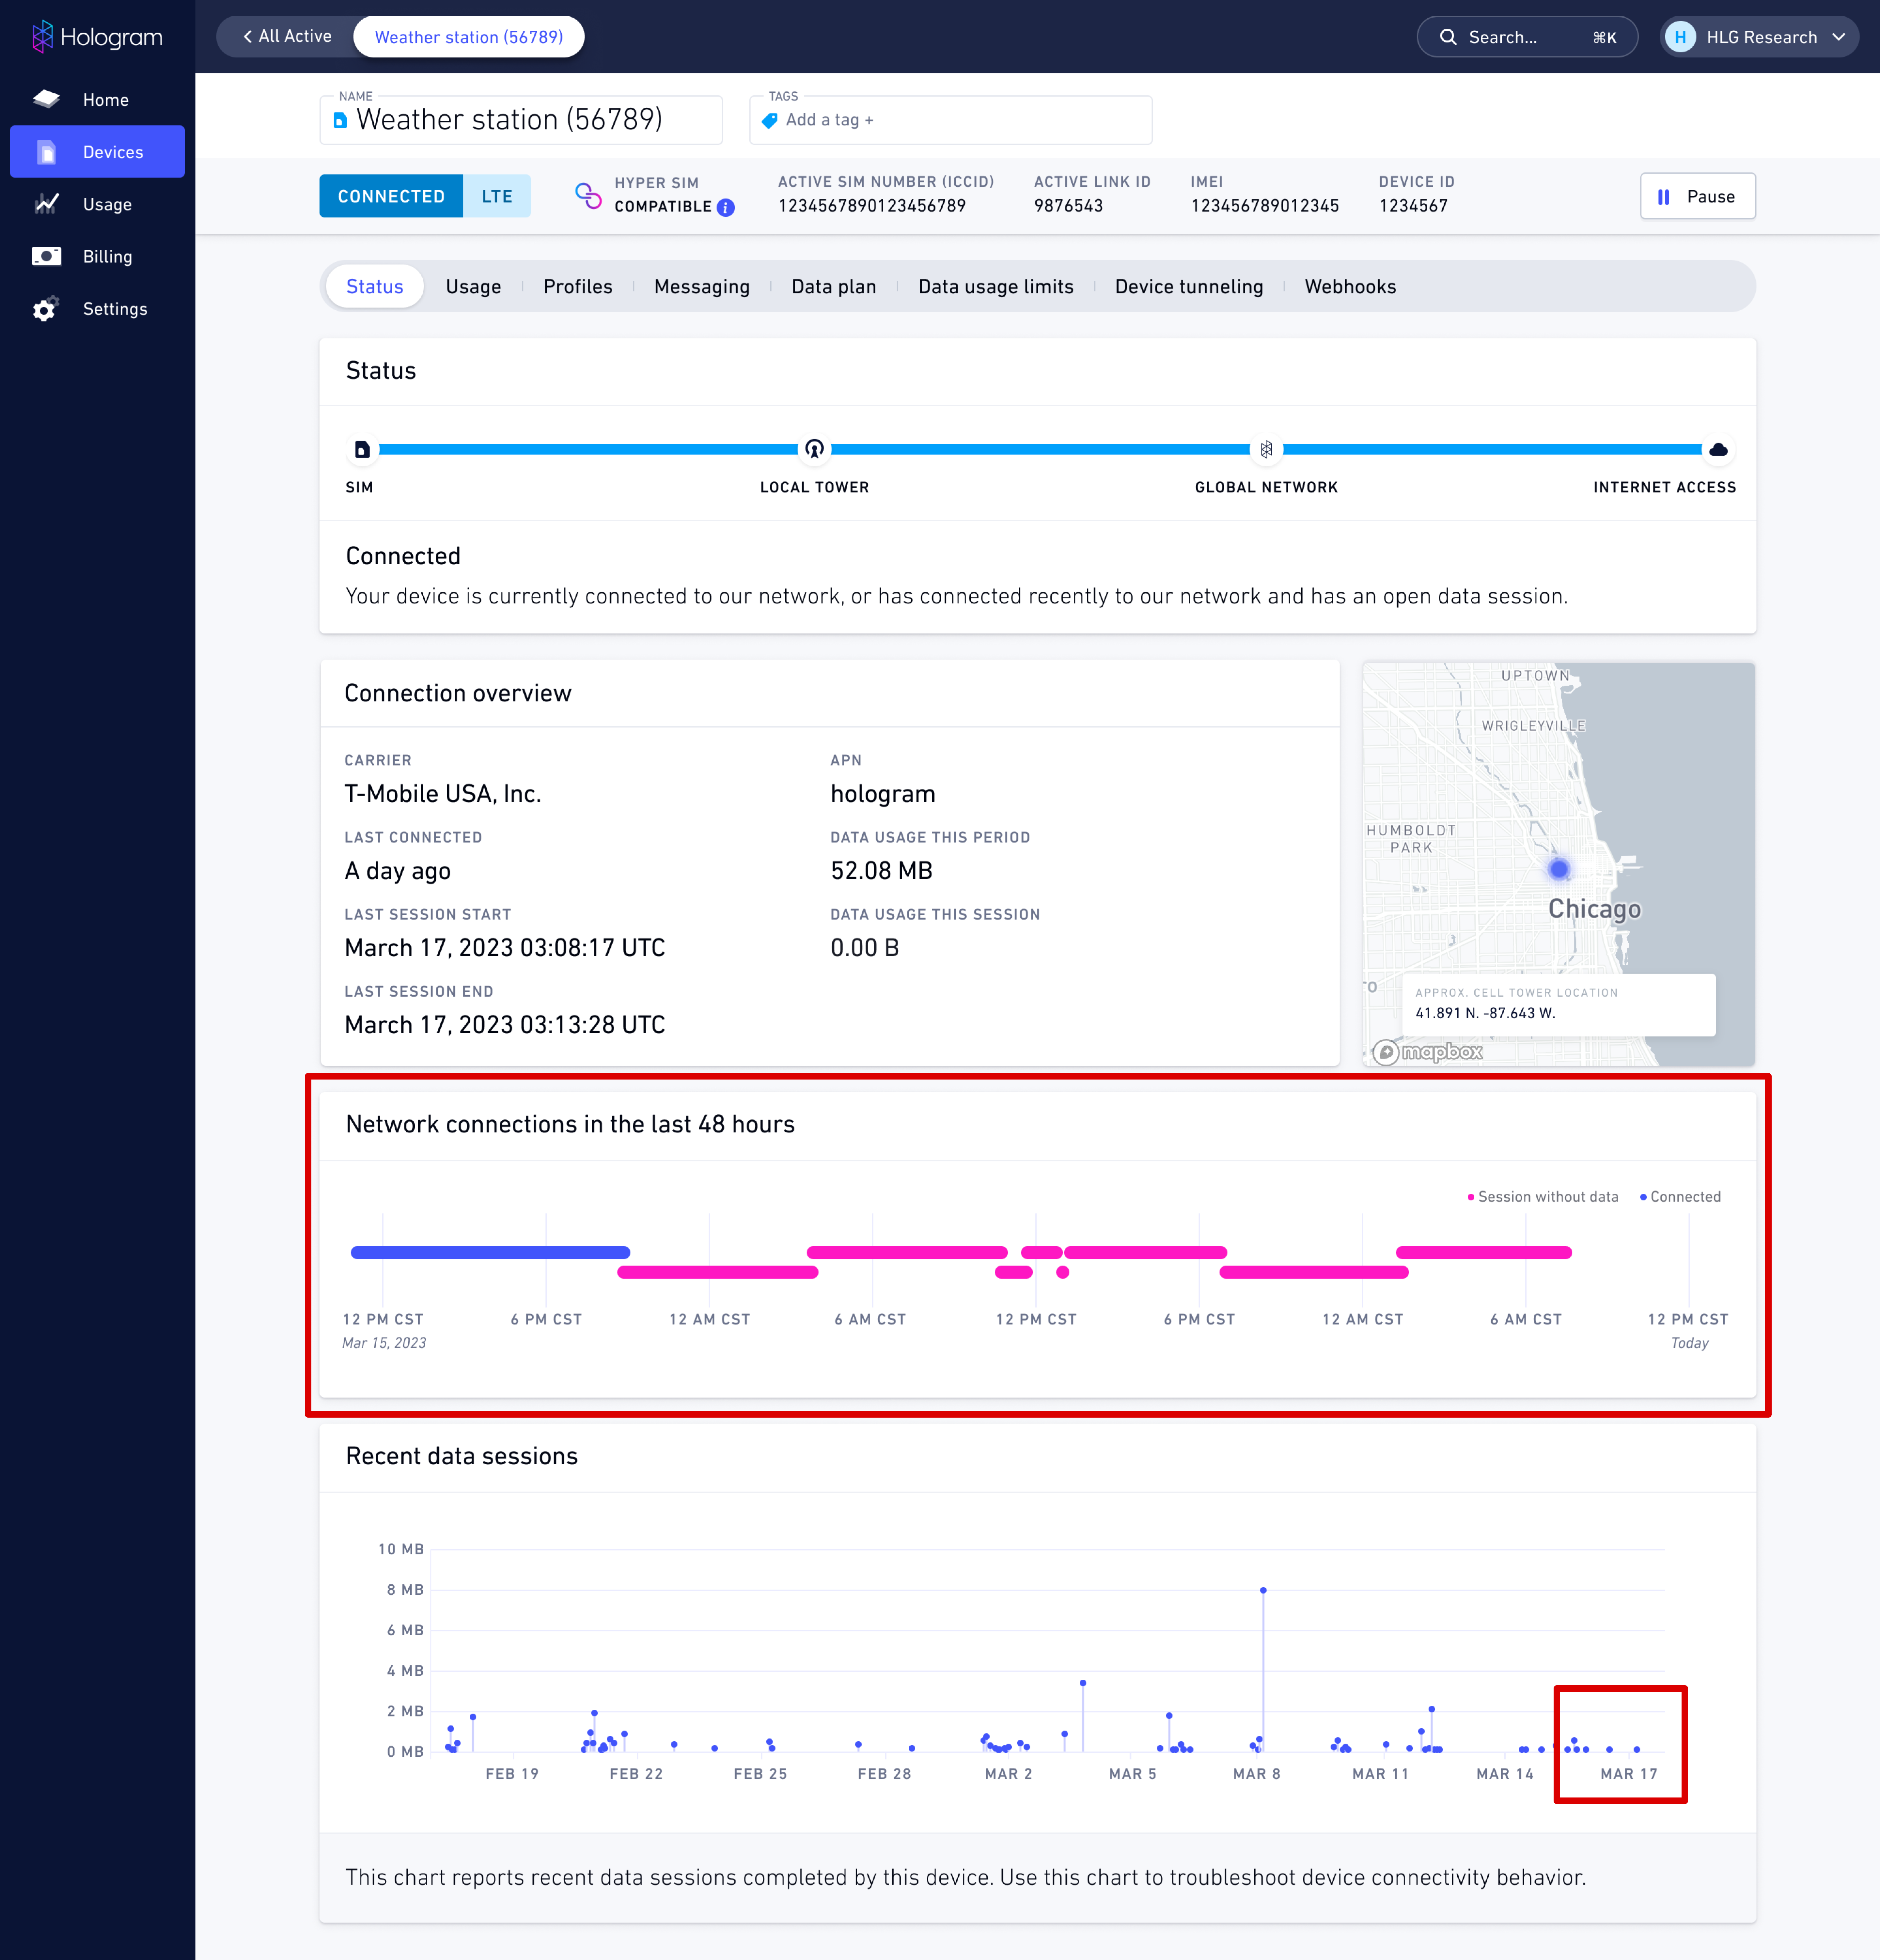The height and width of the screenshot is (1960, 1880).
Task: Expand the HLG Research account dropdown
Action: [x=1838, y=37]
